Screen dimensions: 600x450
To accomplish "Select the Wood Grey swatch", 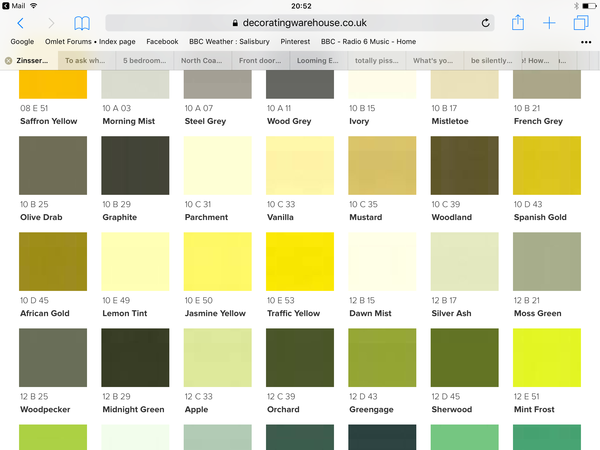I will coord(300,84).
